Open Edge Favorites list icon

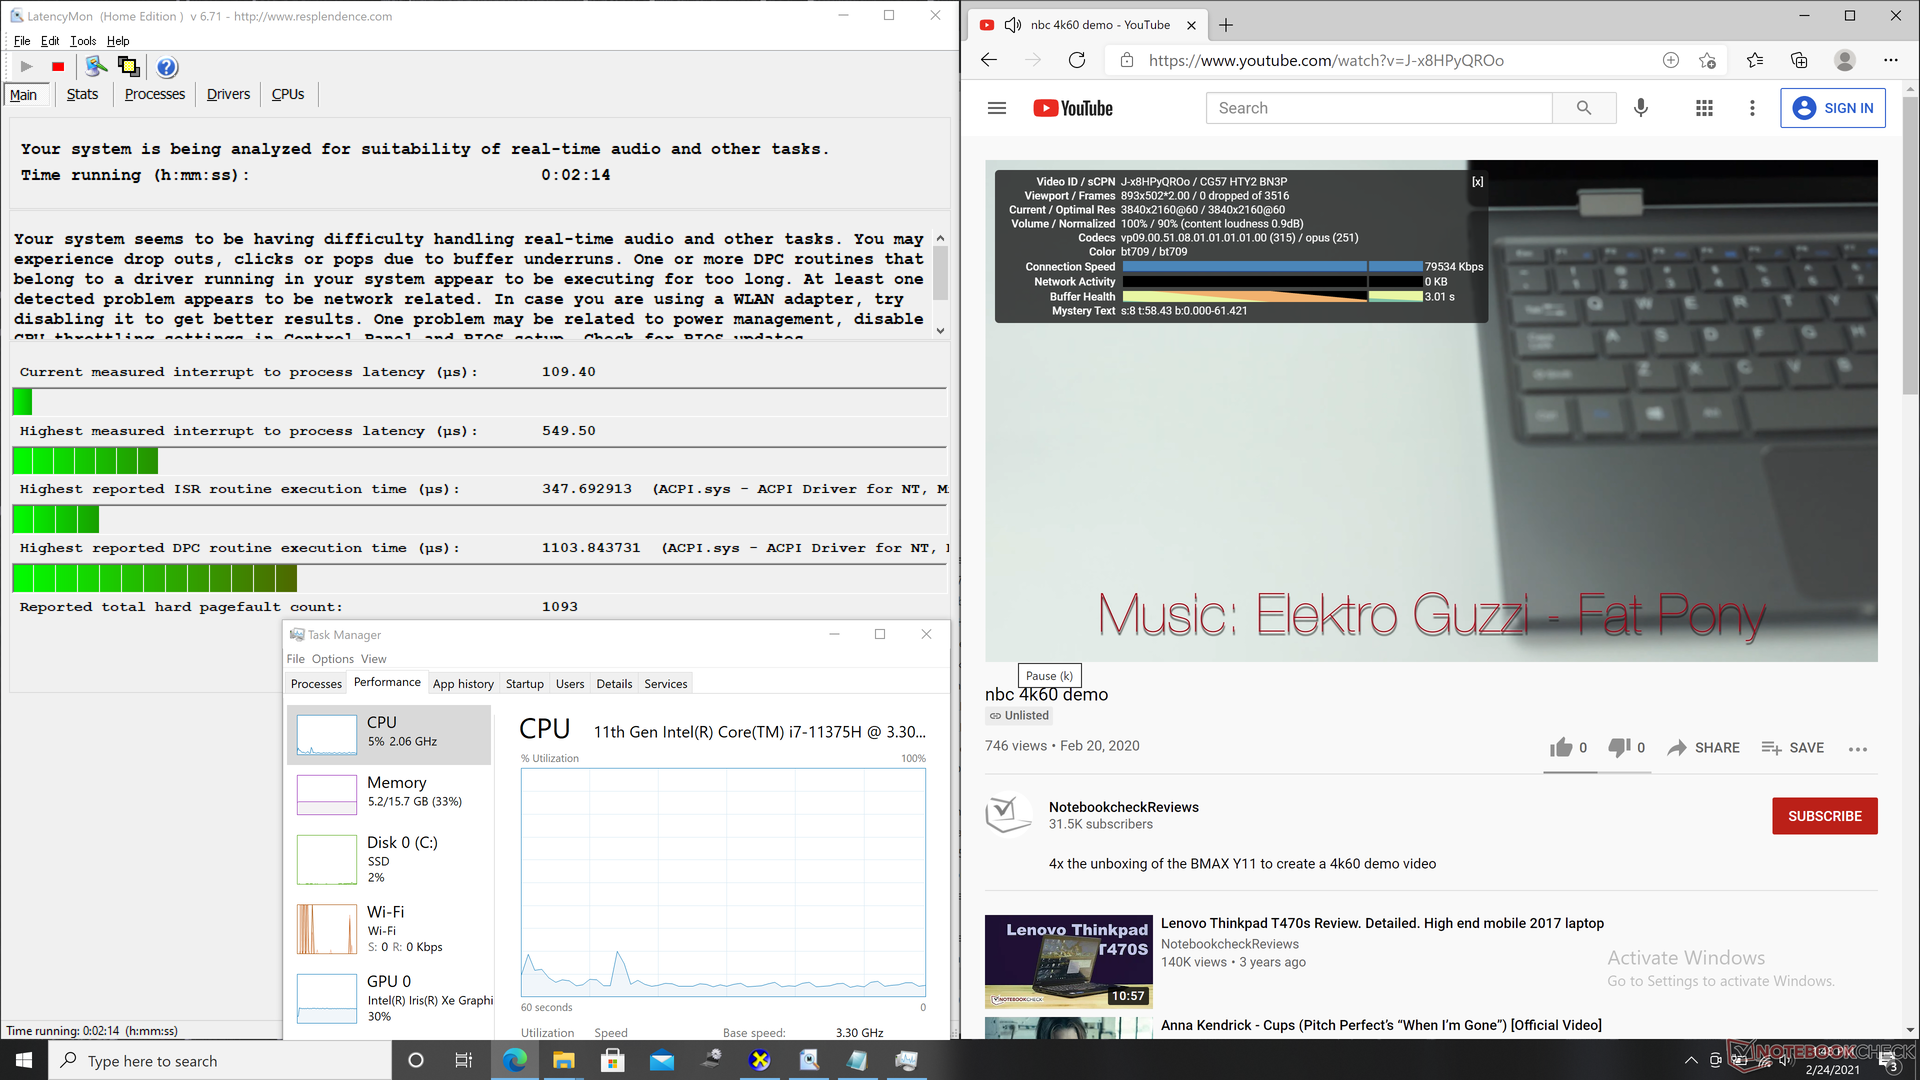pyautogui.click(x=1755, y=60)
